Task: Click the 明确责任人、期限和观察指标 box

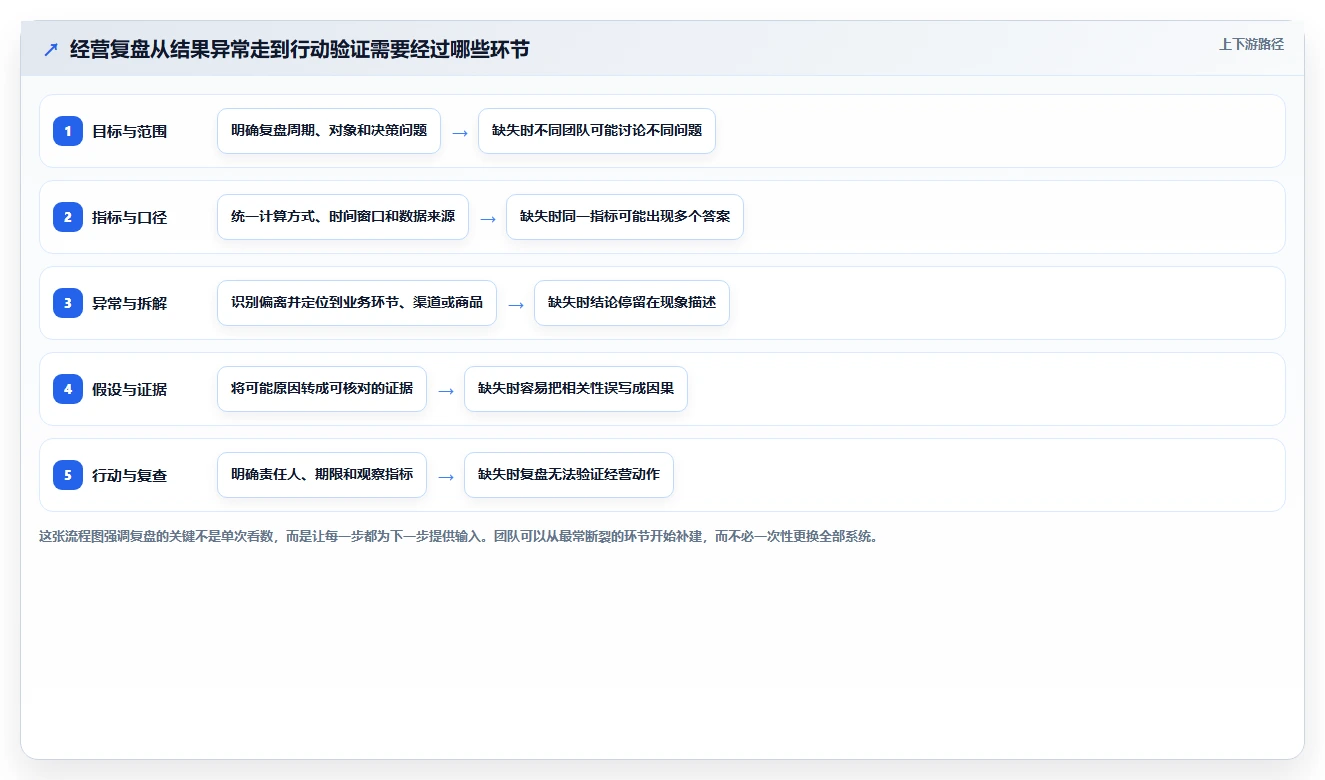Action: point(322,475)
